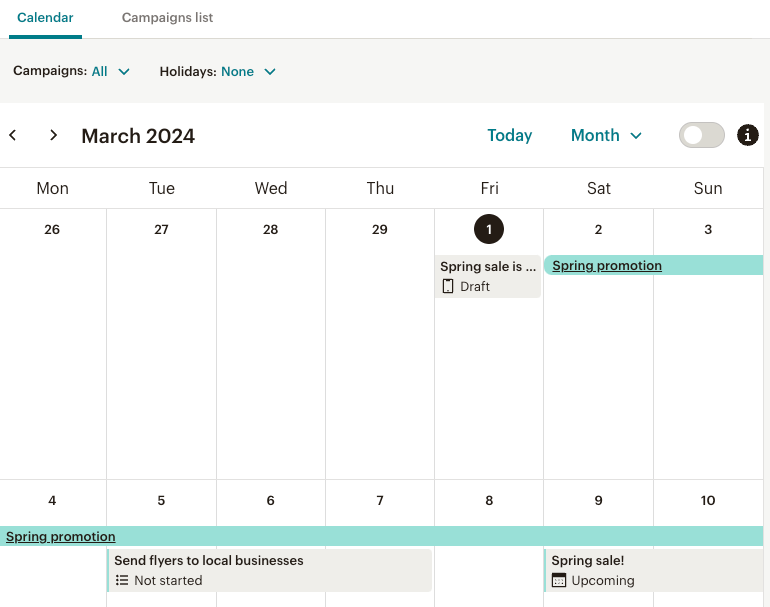Image resolution: width=770 pixels, height=607 pixels.
Task: Open the Campaigns filter dropdown
Action: [x=111, y=71]
